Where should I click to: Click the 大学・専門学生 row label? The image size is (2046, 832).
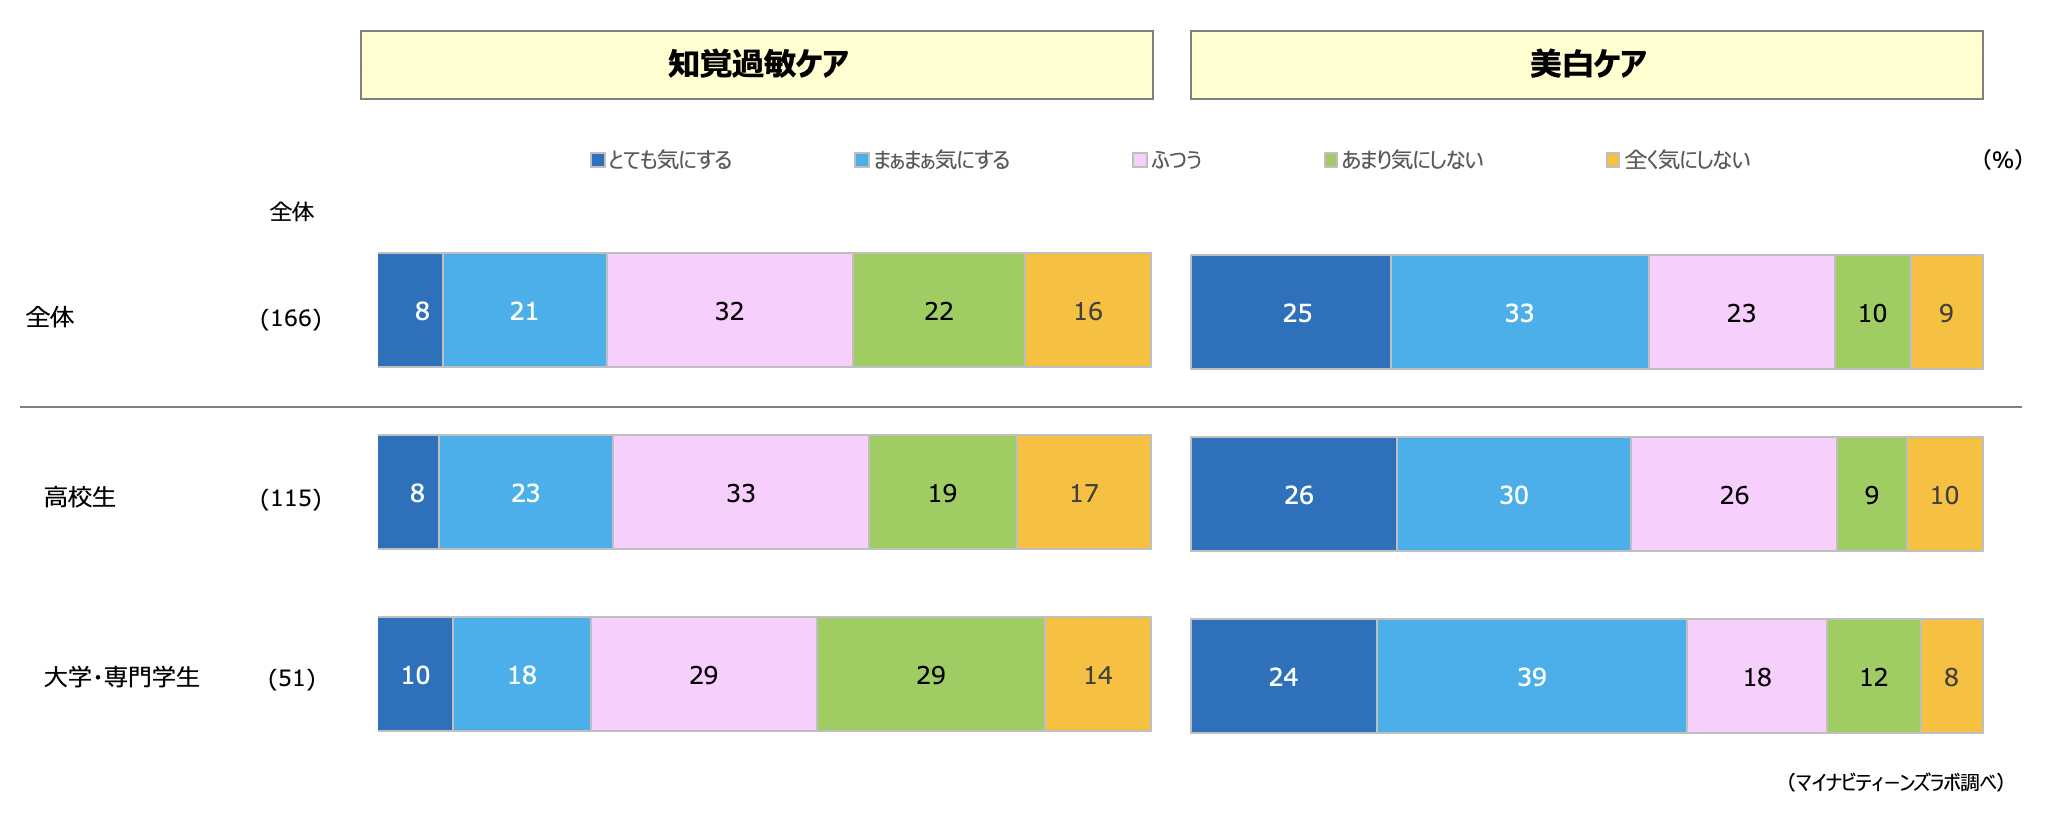[x=122, y=677]
